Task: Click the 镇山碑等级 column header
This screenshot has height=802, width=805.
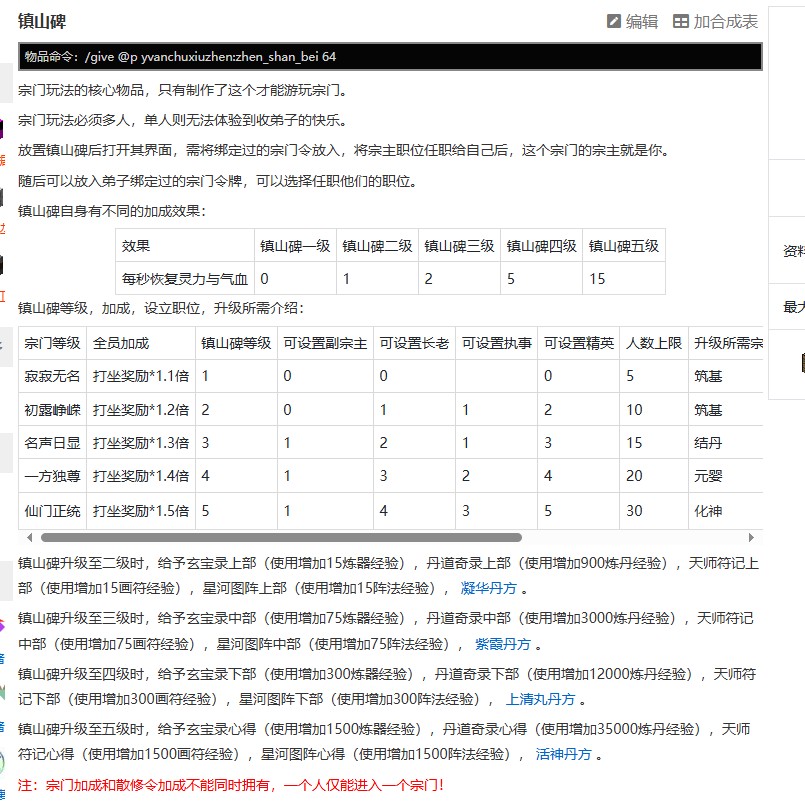Action: coord(236,343)
